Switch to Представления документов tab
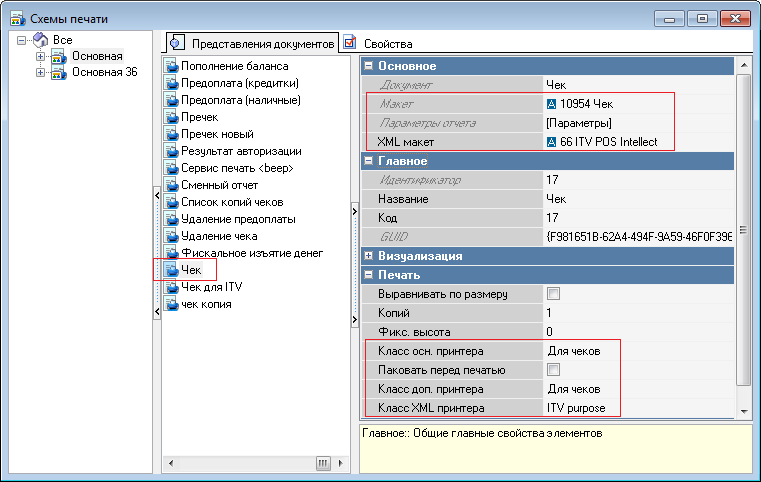This screenshot has height=482, width=761. point(261,44)
